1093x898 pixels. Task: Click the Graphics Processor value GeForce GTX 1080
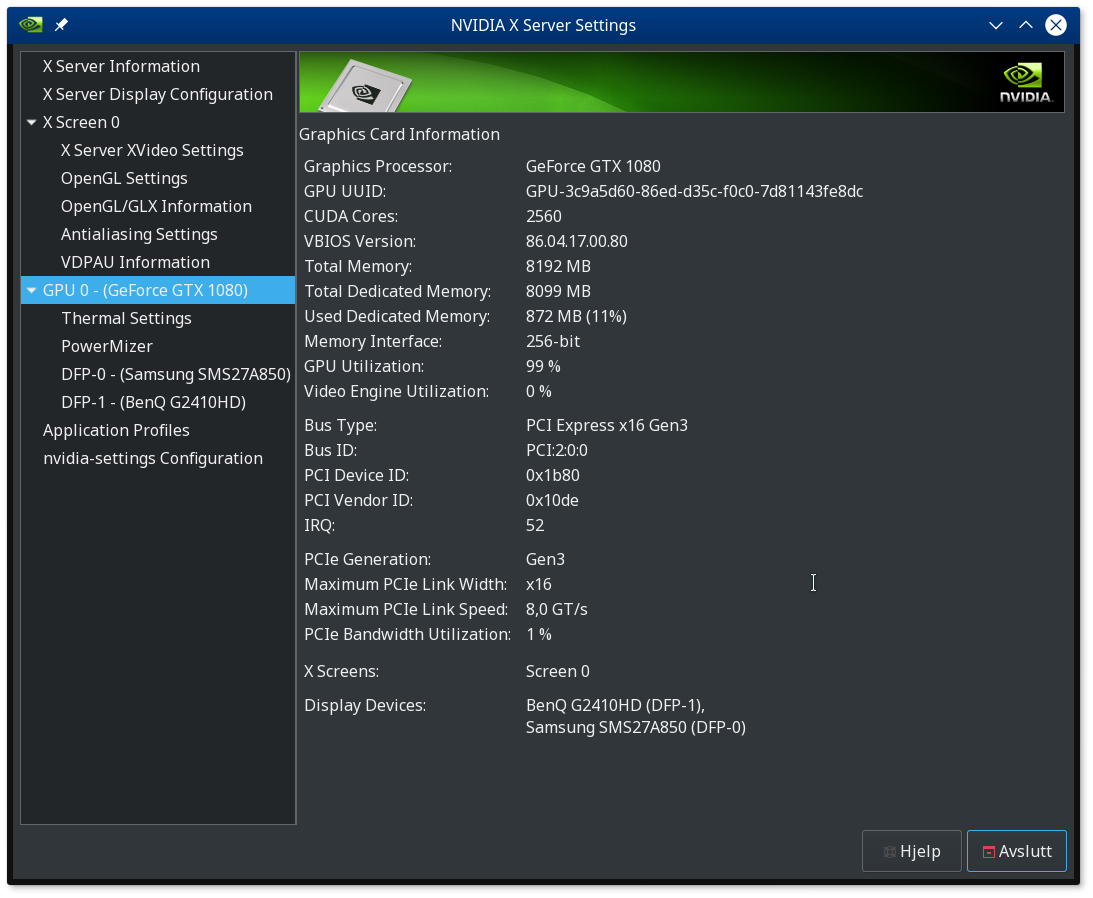pyautogui.click(x=593, y=166)
